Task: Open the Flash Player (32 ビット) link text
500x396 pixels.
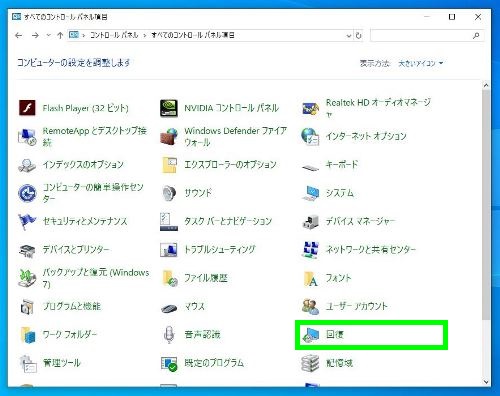Action: (x=85, y=108)
